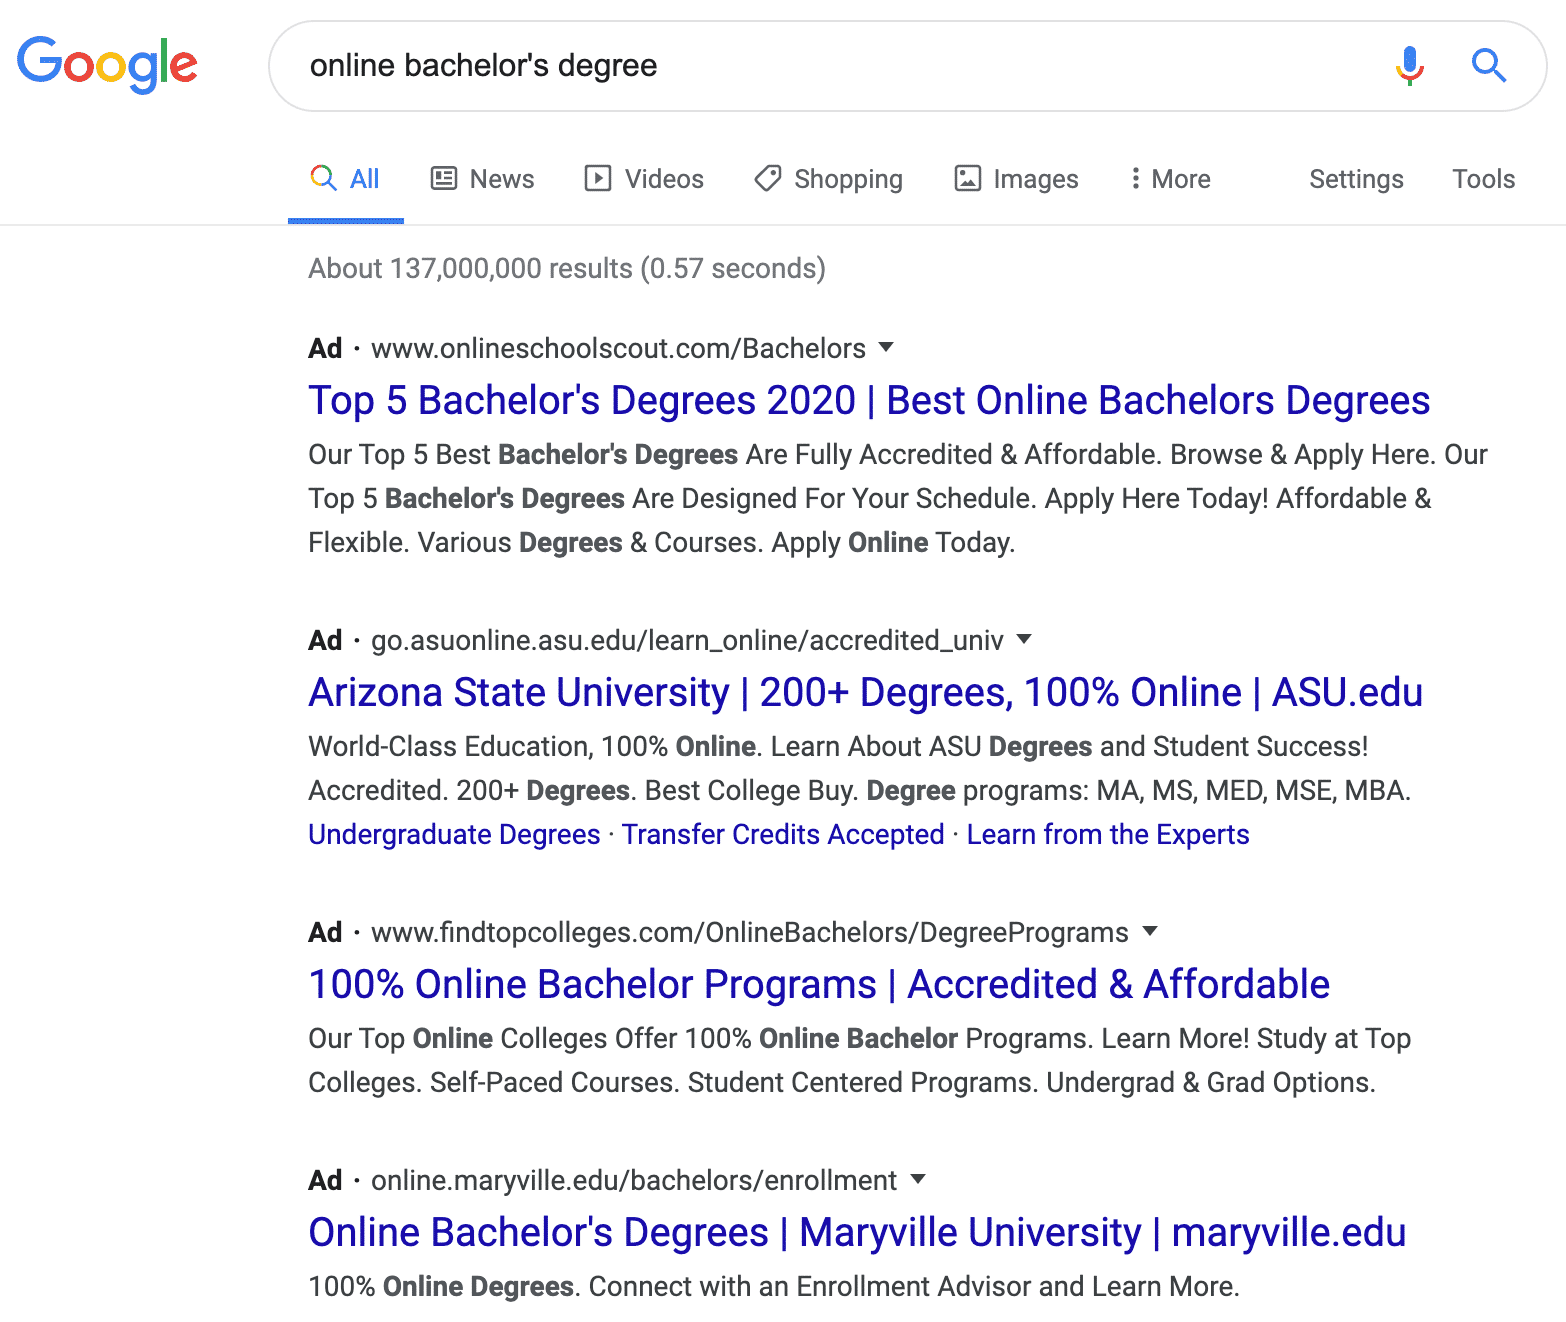Click the online.maryville.edu/bachelors/enrollment URL text

click(634, 1180)
